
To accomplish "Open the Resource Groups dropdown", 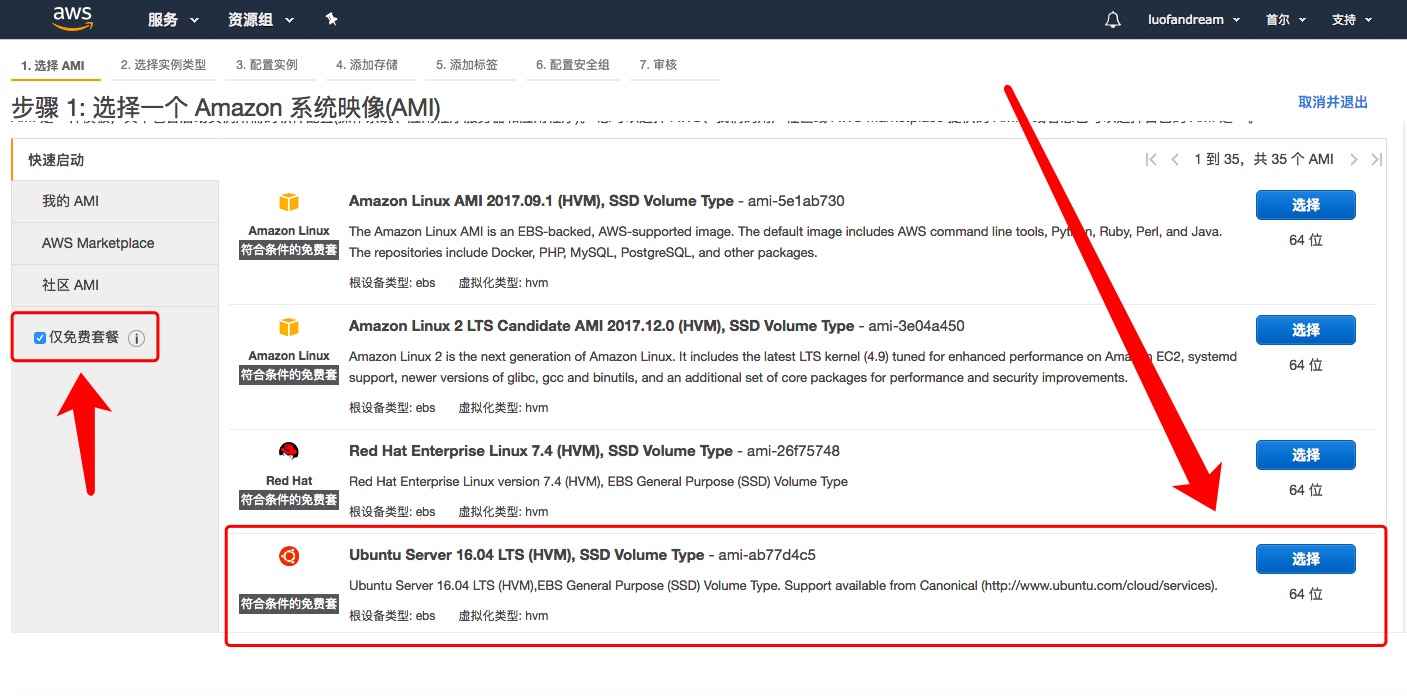I will [x=261, y=20].
